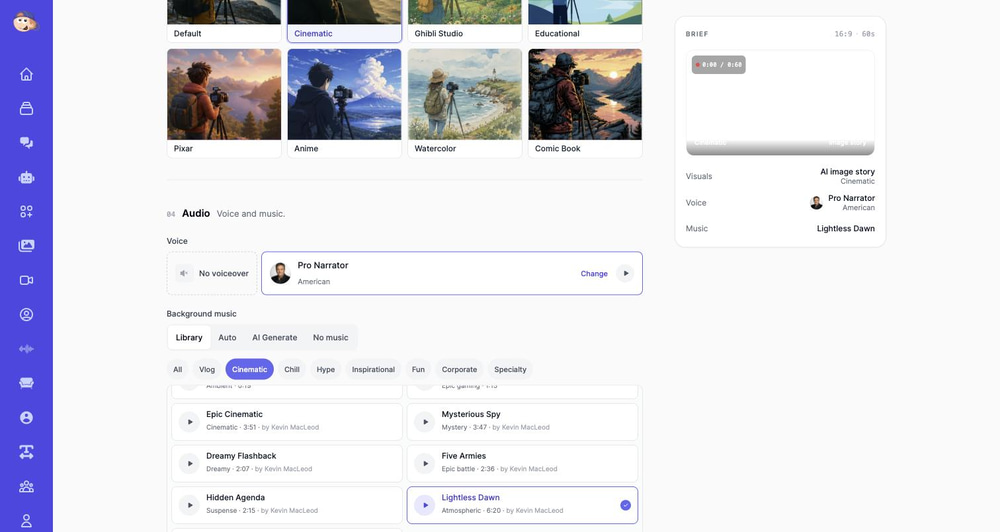Open the text tool icon in sidebar
Viewport: 1000px width, 532px height.
pos(26,452)
